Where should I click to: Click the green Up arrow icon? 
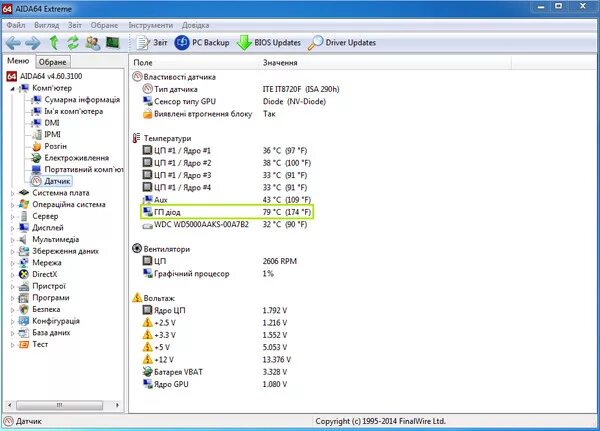point(54,42)
